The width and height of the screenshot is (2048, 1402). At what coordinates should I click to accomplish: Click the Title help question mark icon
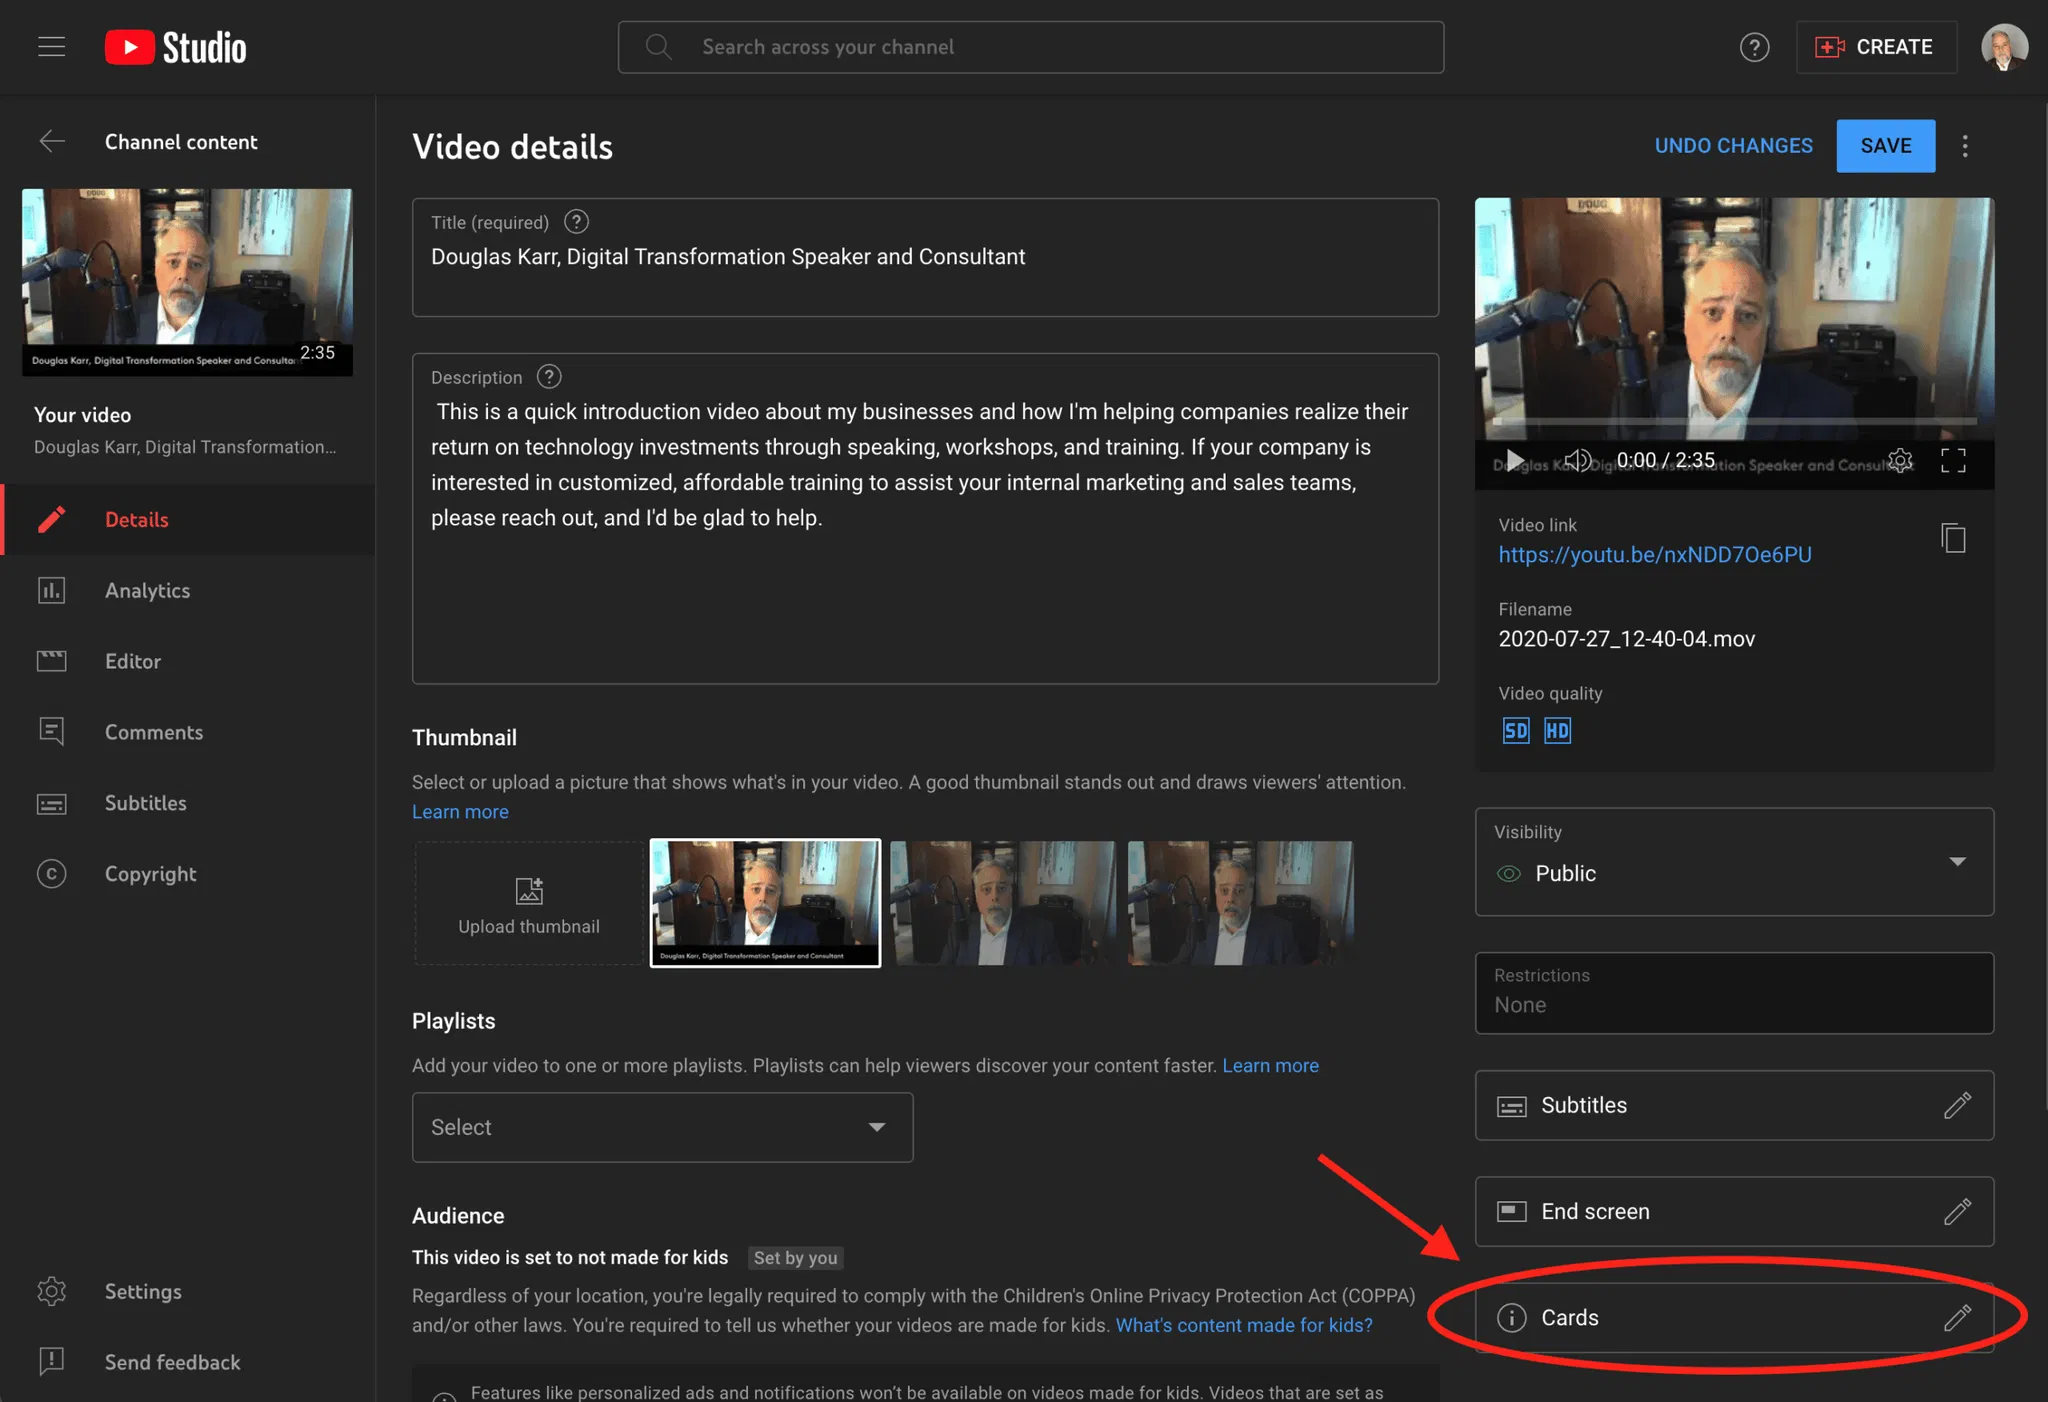(x=576, y=221)
